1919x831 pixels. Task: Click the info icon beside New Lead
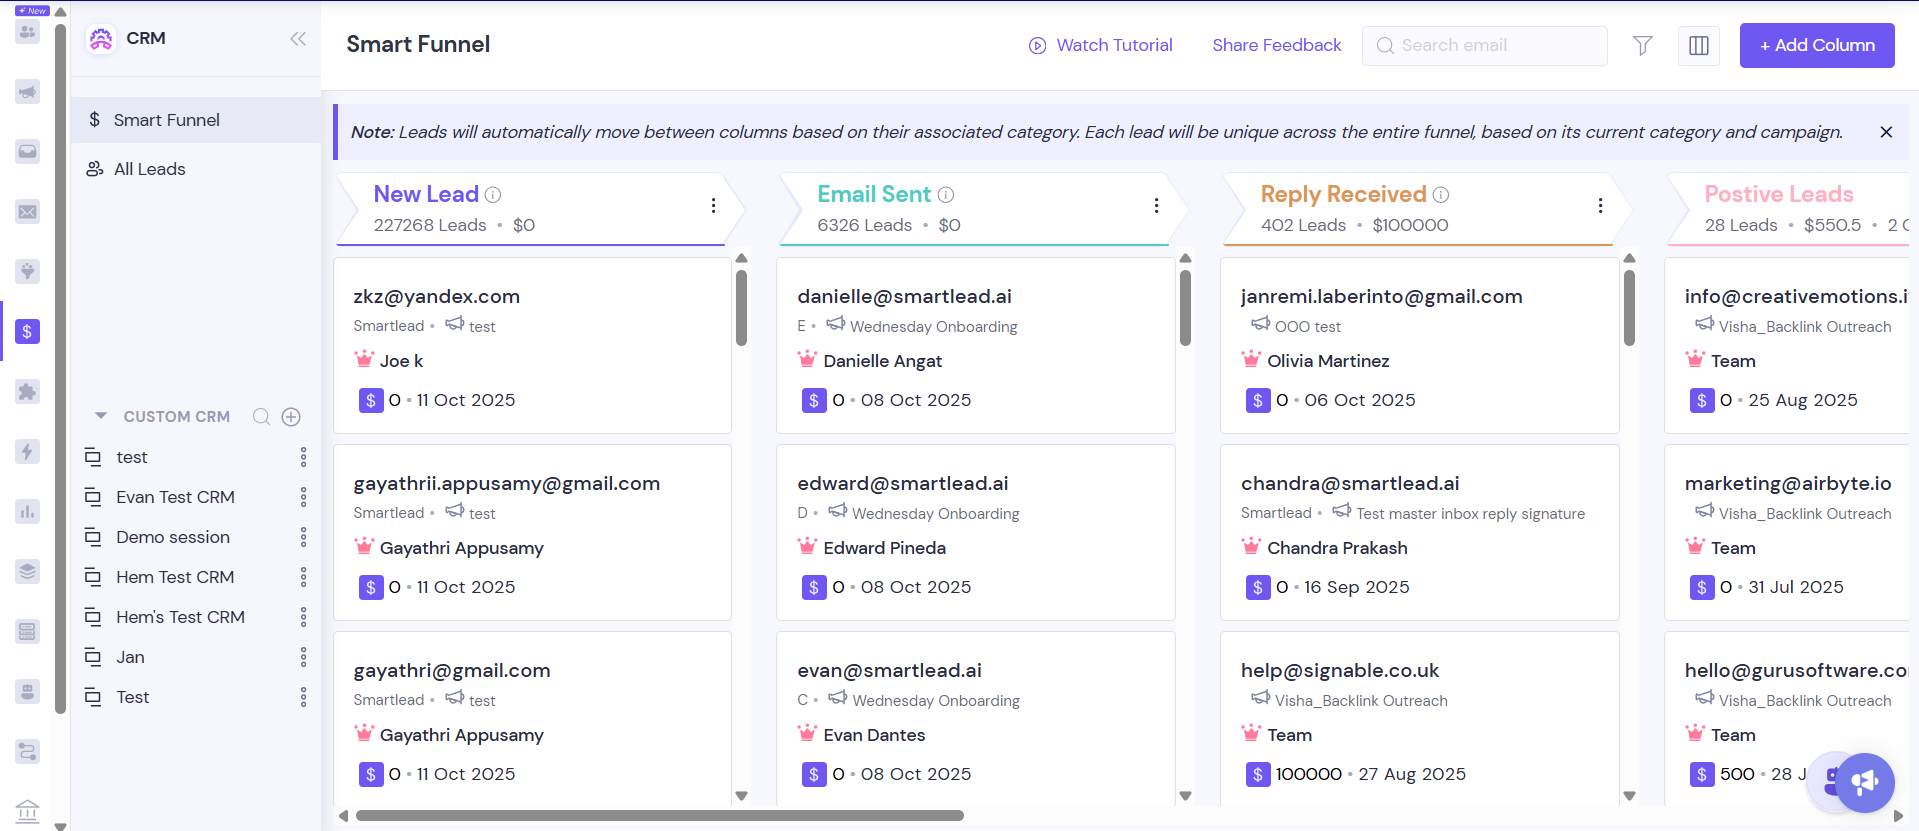[493, 195]
